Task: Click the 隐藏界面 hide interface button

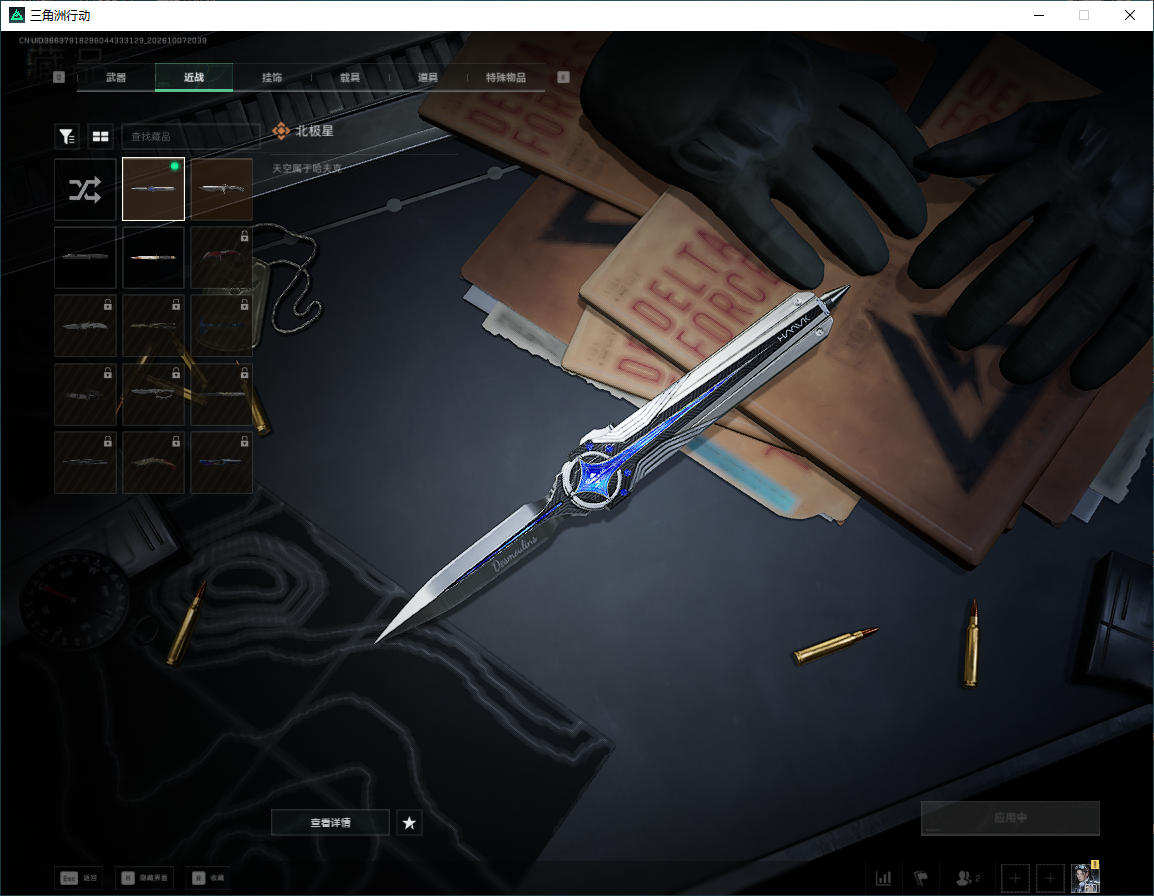Action: coord(145,878)
